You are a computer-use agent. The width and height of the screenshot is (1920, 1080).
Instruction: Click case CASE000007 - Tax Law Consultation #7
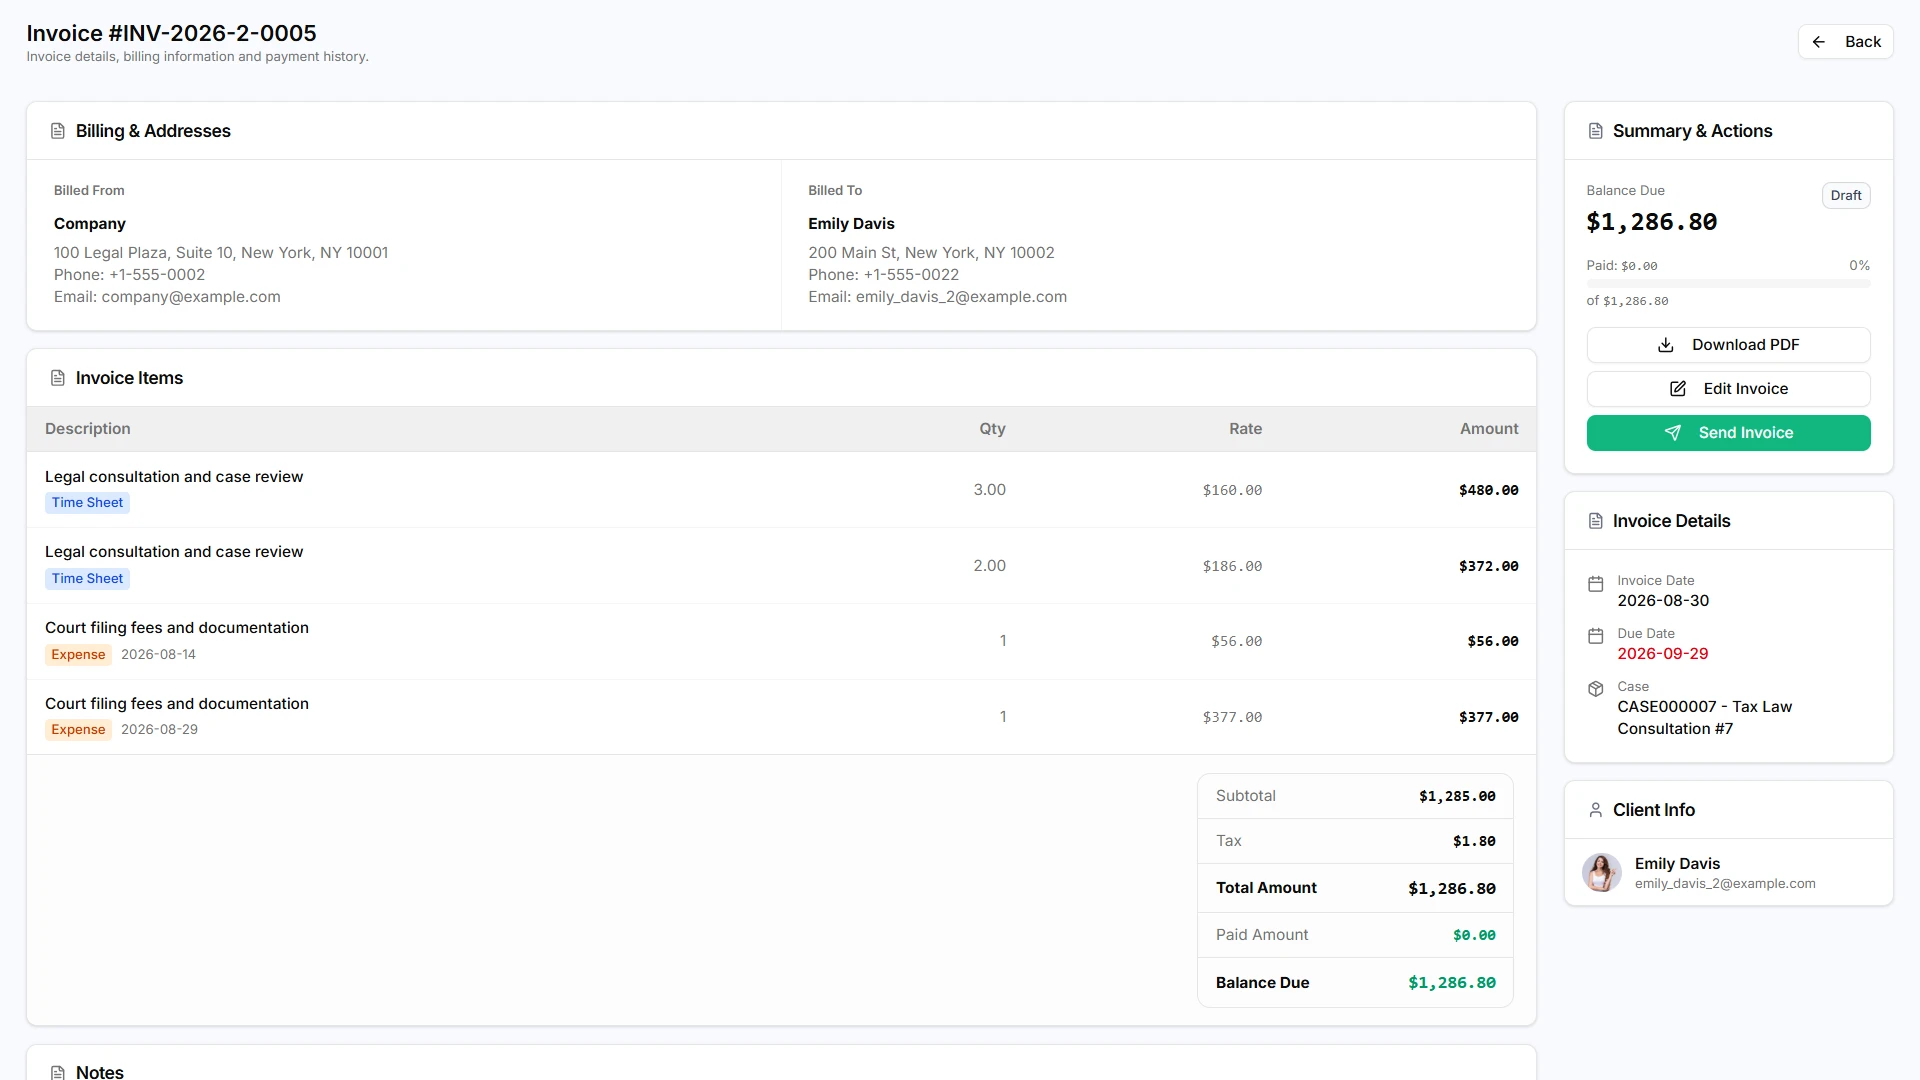[x=1704, y=718]
